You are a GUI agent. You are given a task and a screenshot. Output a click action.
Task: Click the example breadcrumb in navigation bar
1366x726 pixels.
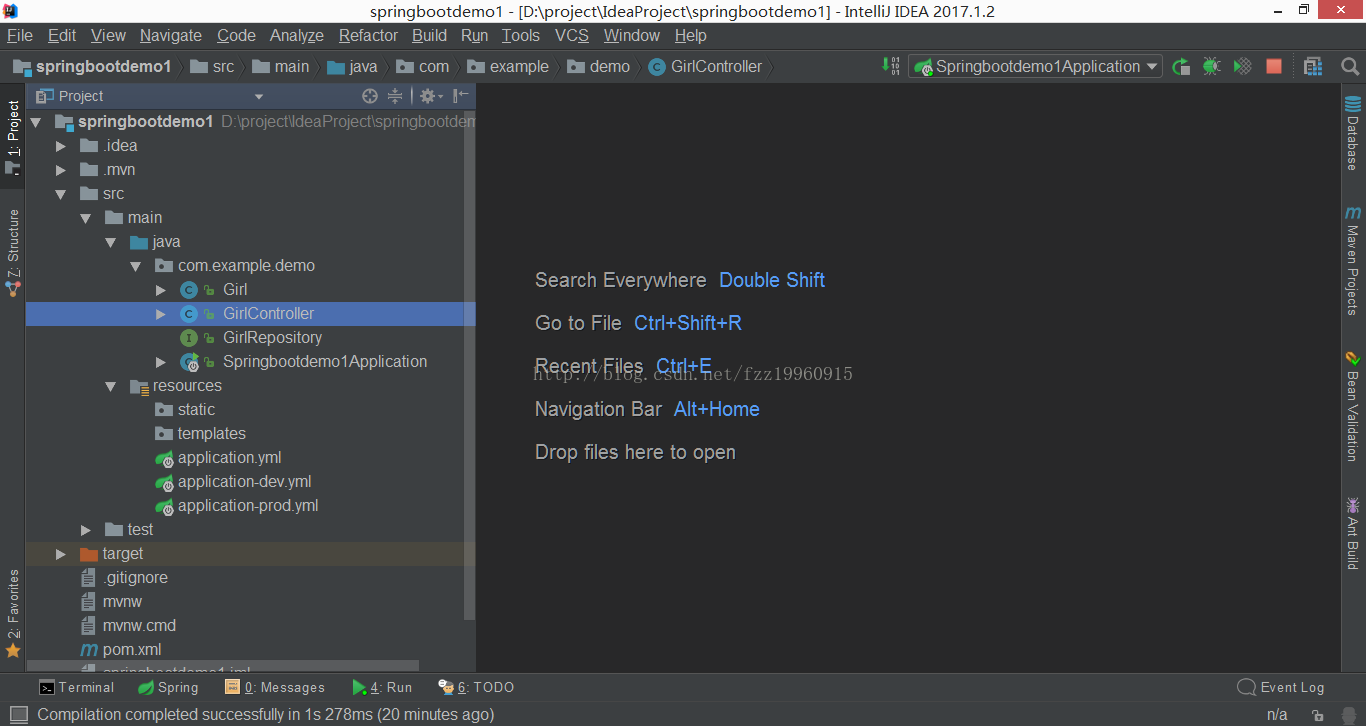pos(508,66)
